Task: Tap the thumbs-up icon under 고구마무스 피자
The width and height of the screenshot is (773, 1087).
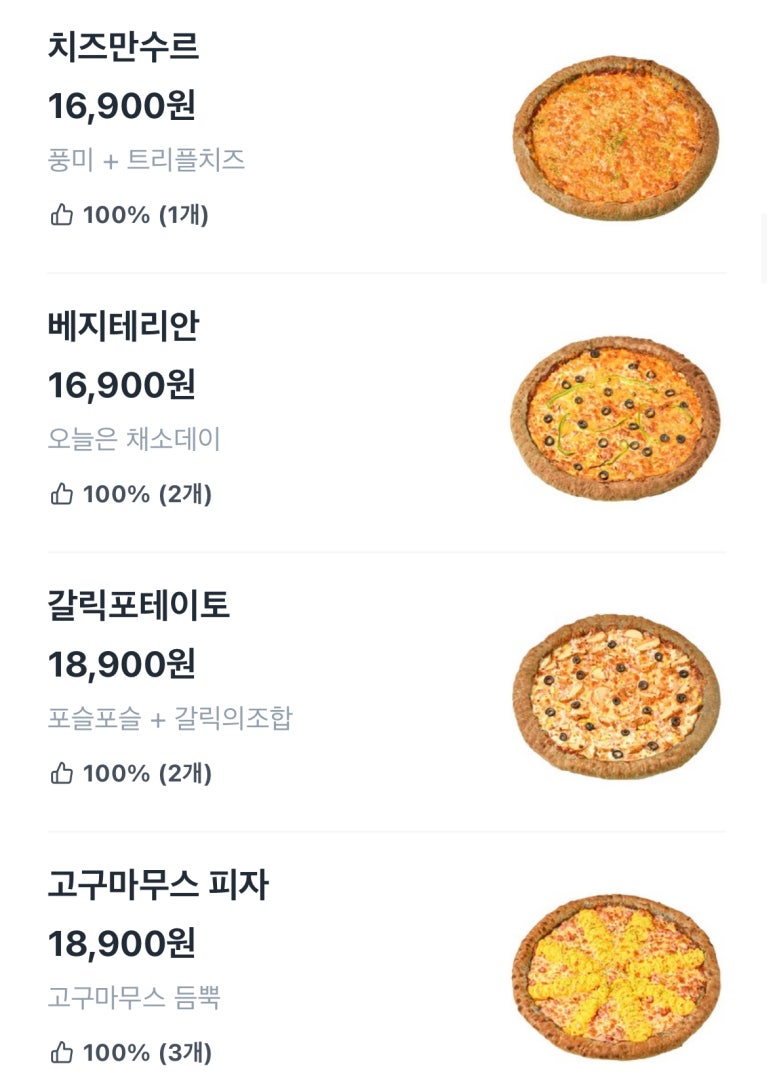Action: [x=62, y=1052]
